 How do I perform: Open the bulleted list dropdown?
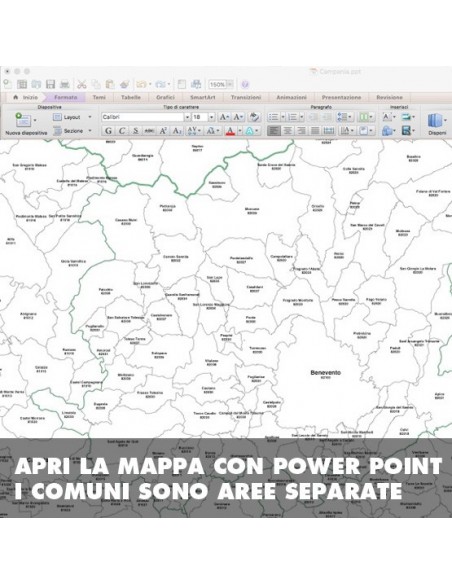[283, 117]
